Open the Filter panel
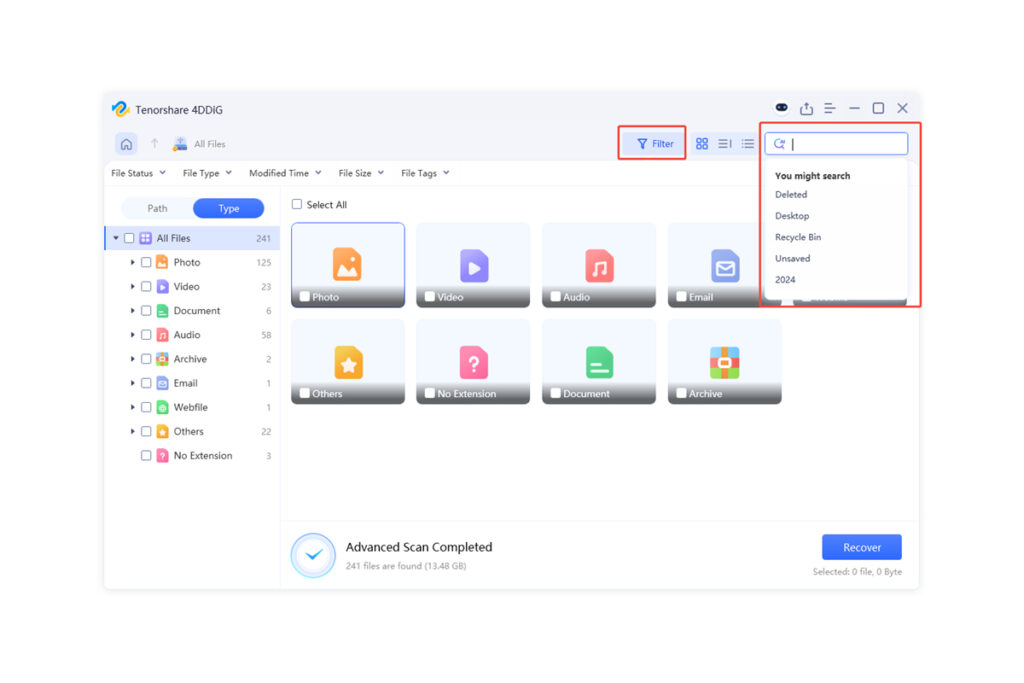Image resolution: width=1024 pixels, height=683 pixels. coord(651,143)
